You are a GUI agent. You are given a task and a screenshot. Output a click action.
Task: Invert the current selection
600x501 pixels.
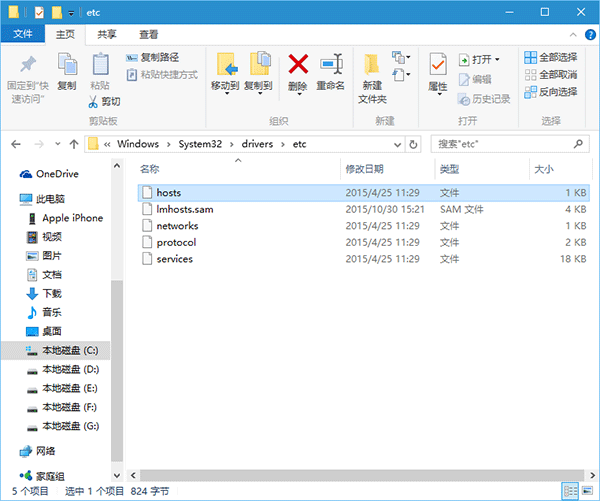click(x=551, y=91)
